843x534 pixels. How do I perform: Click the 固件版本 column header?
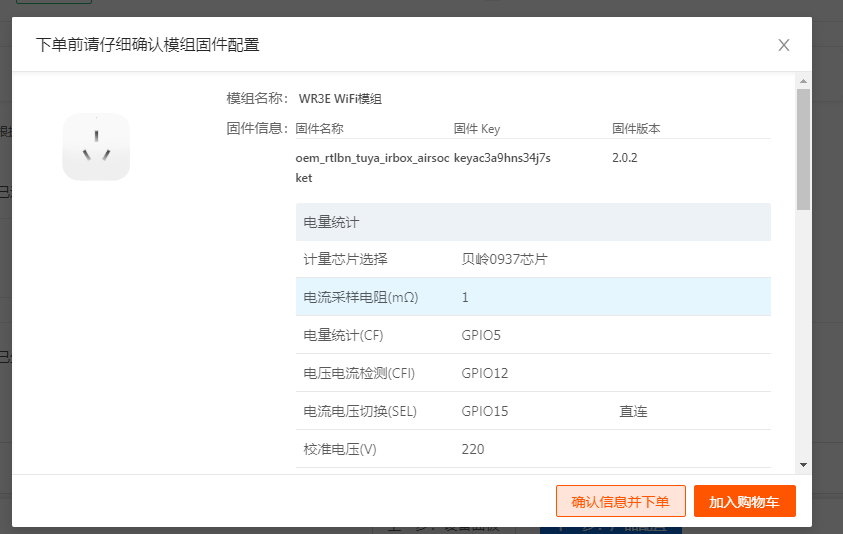636,129
